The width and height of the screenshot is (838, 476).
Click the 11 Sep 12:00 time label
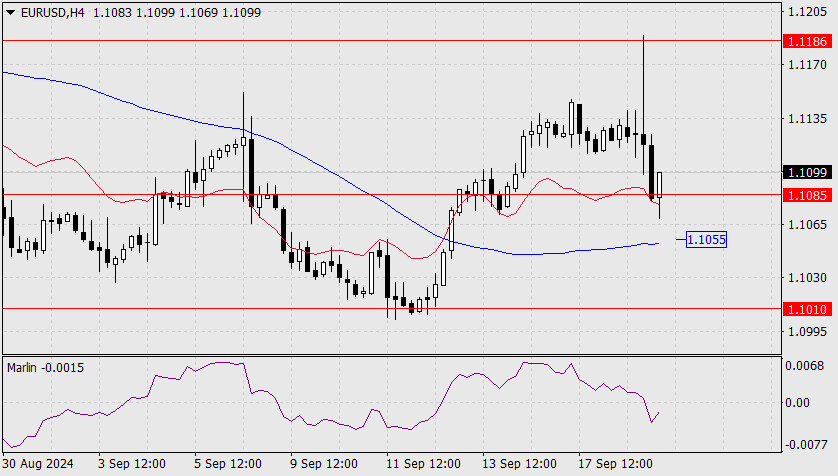pos(423,464)
